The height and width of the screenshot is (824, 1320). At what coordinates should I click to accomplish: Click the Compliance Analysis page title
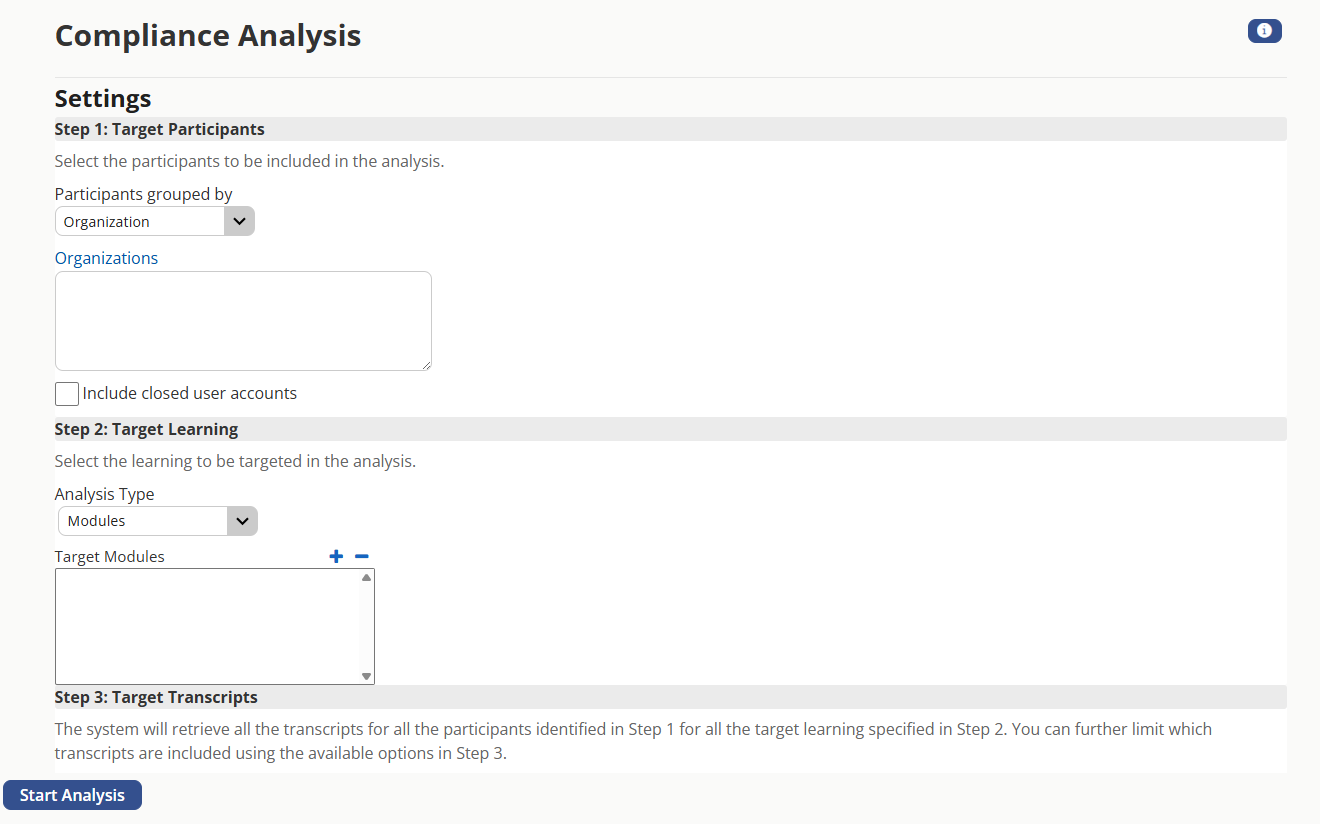[208, 36]
